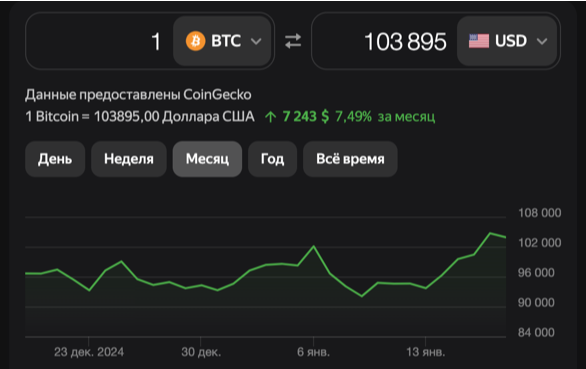586x369 pixels.
Task: Click the chart peak near 6 янв.
Action: click(x=314, y=246)
